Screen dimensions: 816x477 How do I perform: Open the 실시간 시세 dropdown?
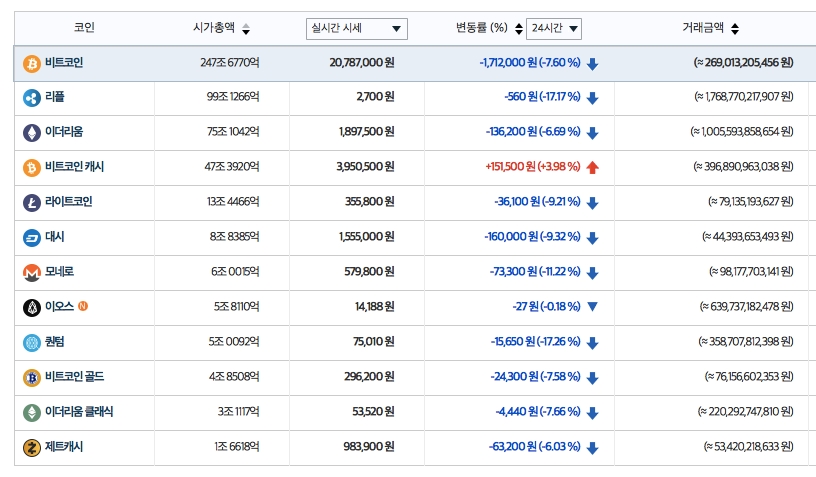(x=356, y=29)
